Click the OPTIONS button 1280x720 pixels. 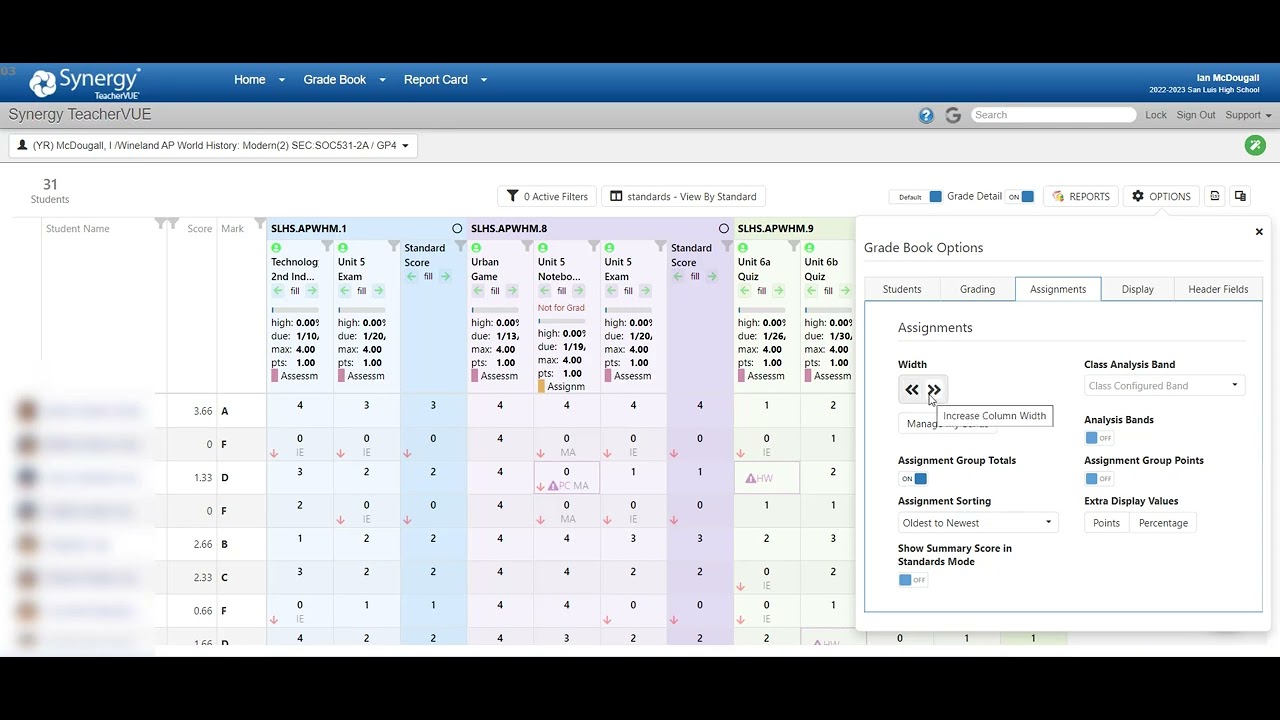1161,196
